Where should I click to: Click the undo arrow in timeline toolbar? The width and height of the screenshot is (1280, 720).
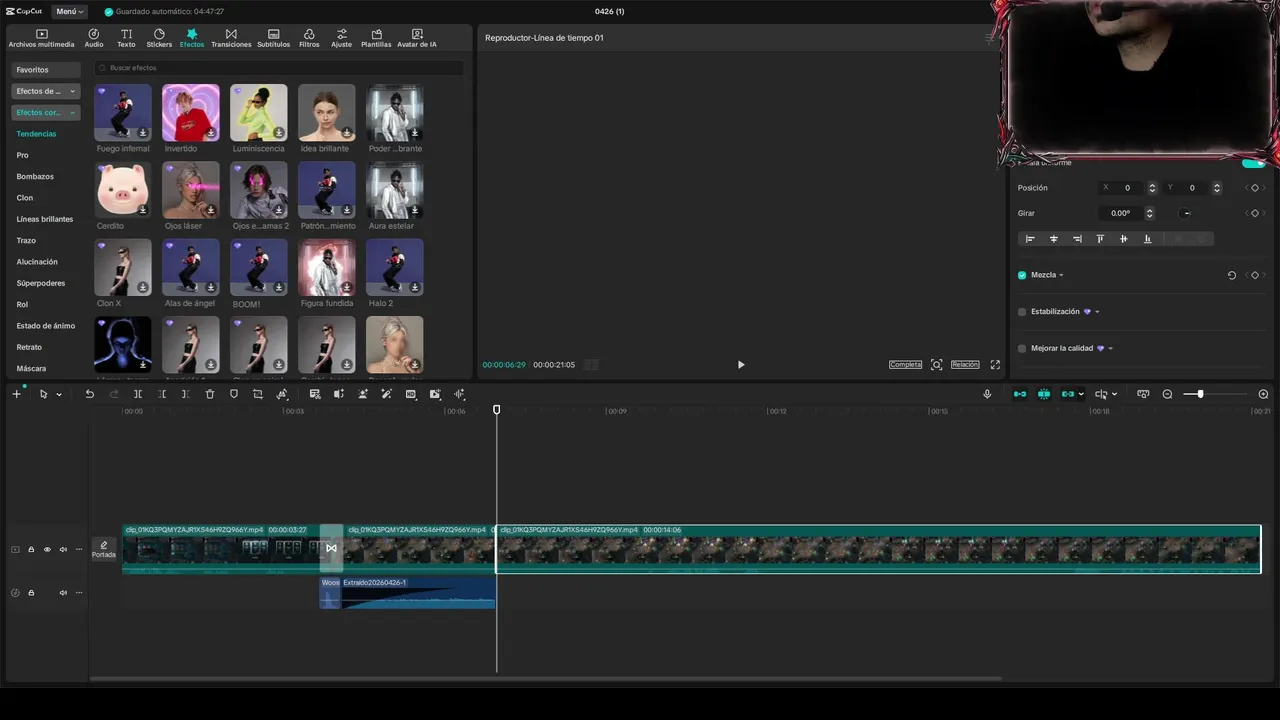[89, 394]
